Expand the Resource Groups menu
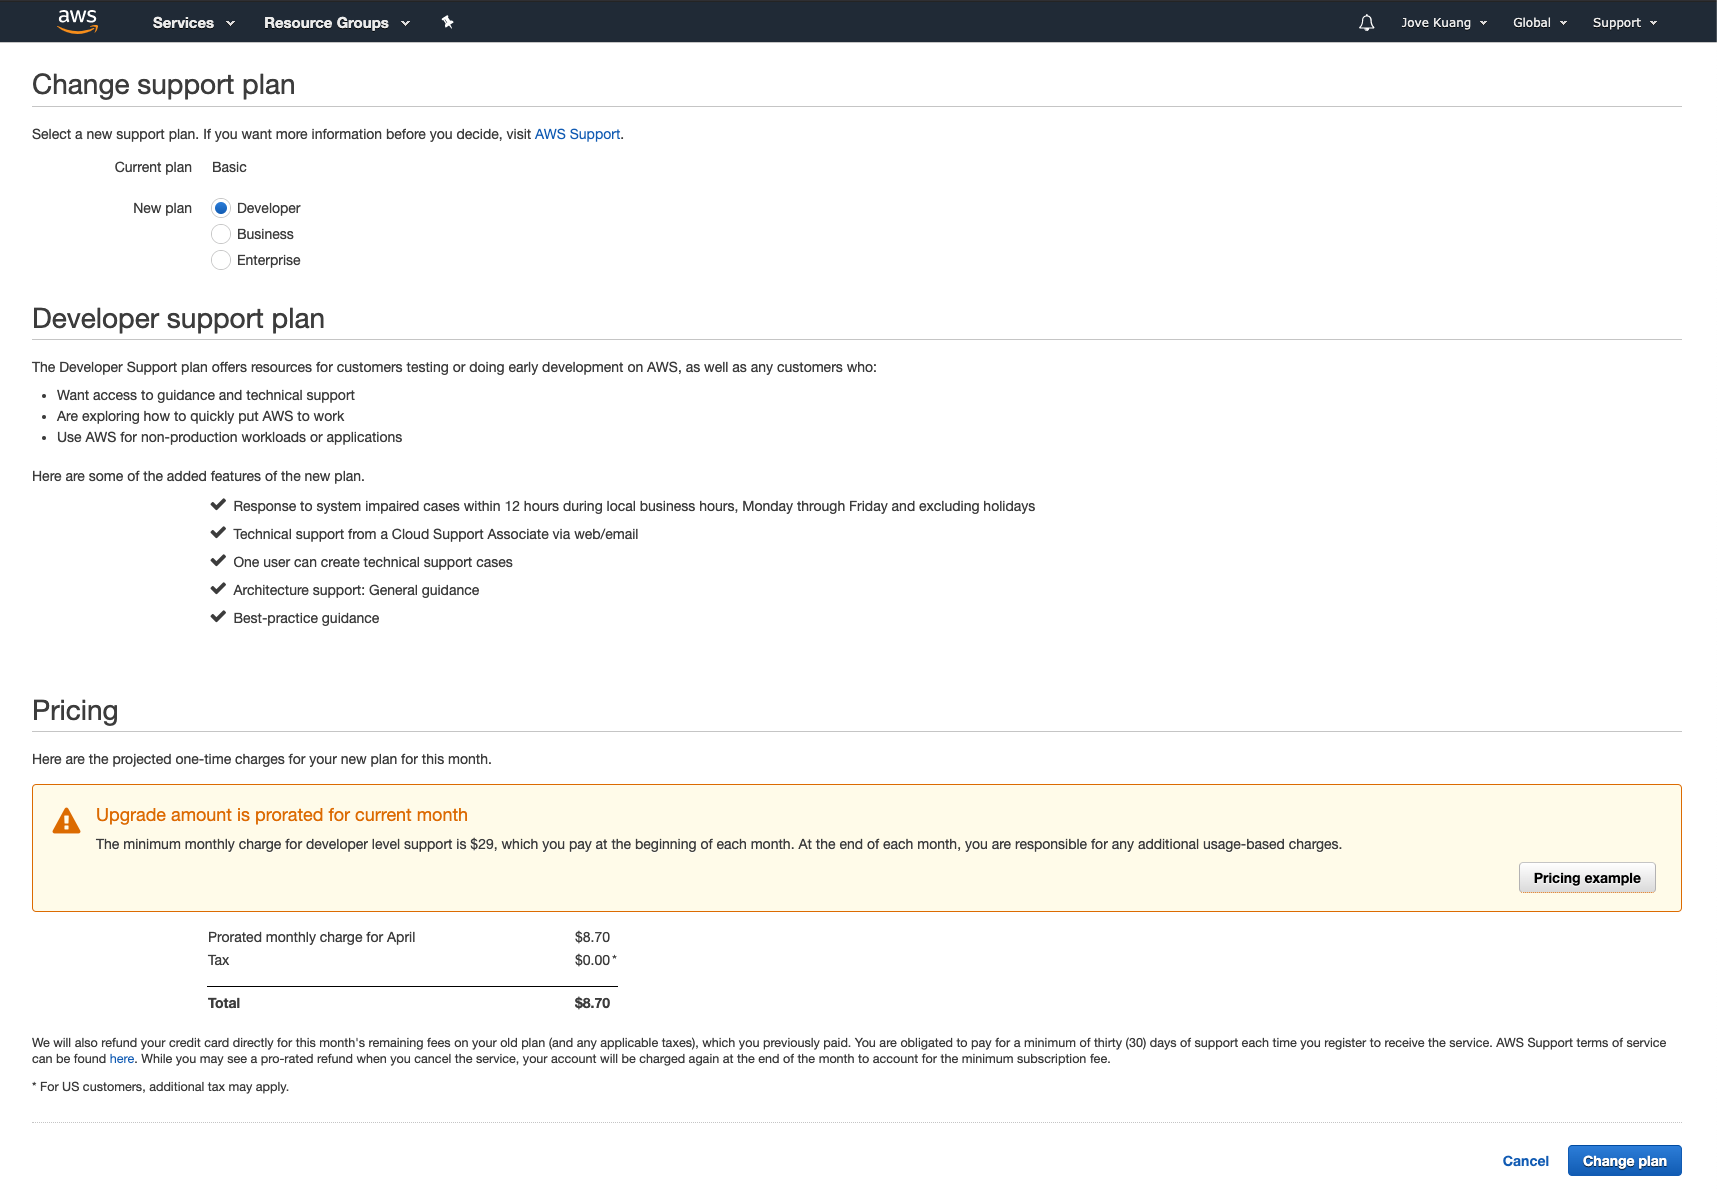The width and height of the screenshot is (1717, 1193). 337,22
